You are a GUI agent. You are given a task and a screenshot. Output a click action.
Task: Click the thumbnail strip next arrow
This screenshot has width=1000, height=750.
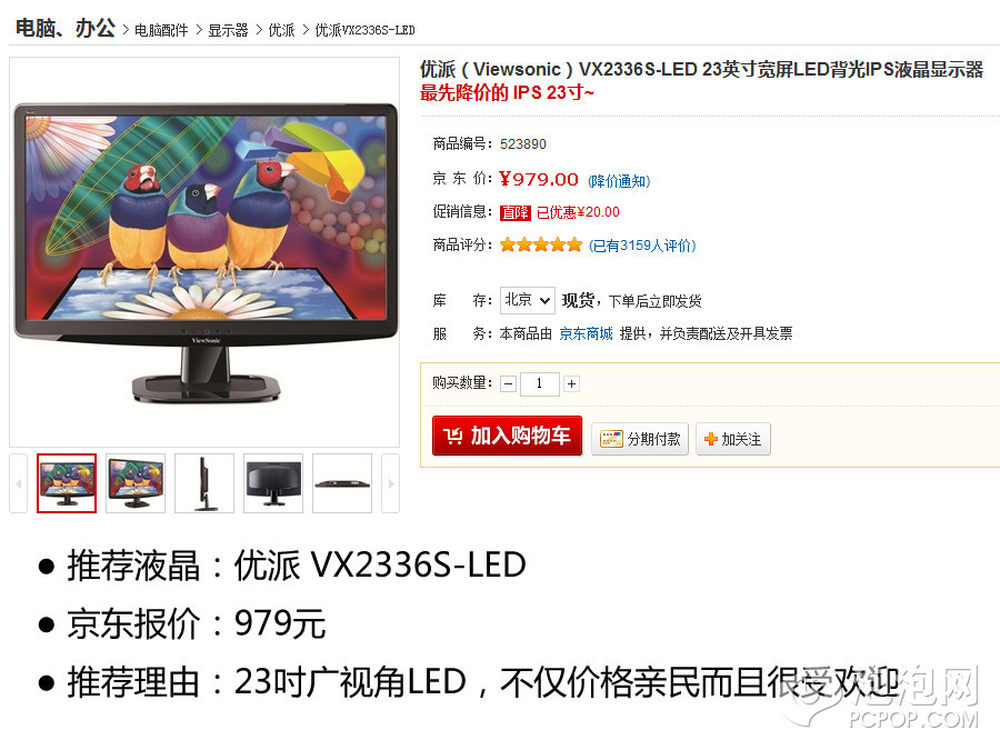(390, 483)
